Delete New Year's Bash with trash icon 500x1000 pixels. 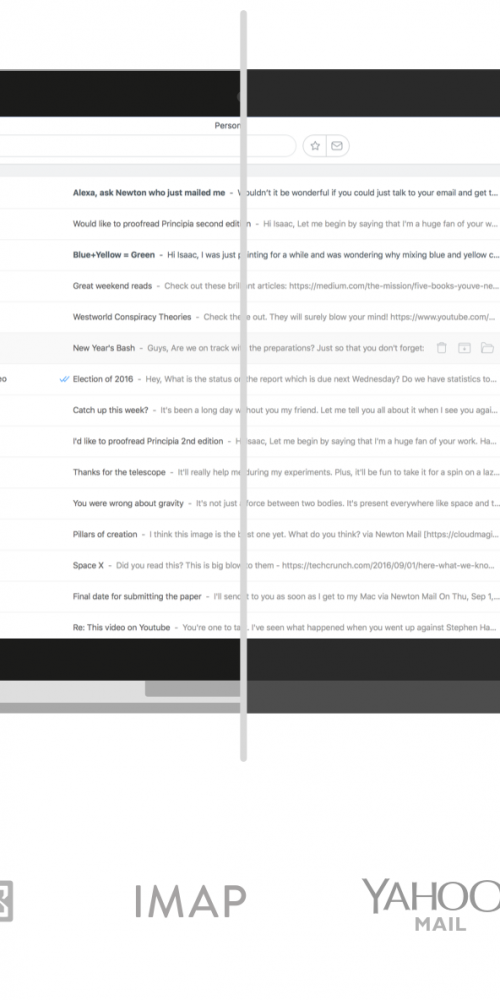point(441,348)
